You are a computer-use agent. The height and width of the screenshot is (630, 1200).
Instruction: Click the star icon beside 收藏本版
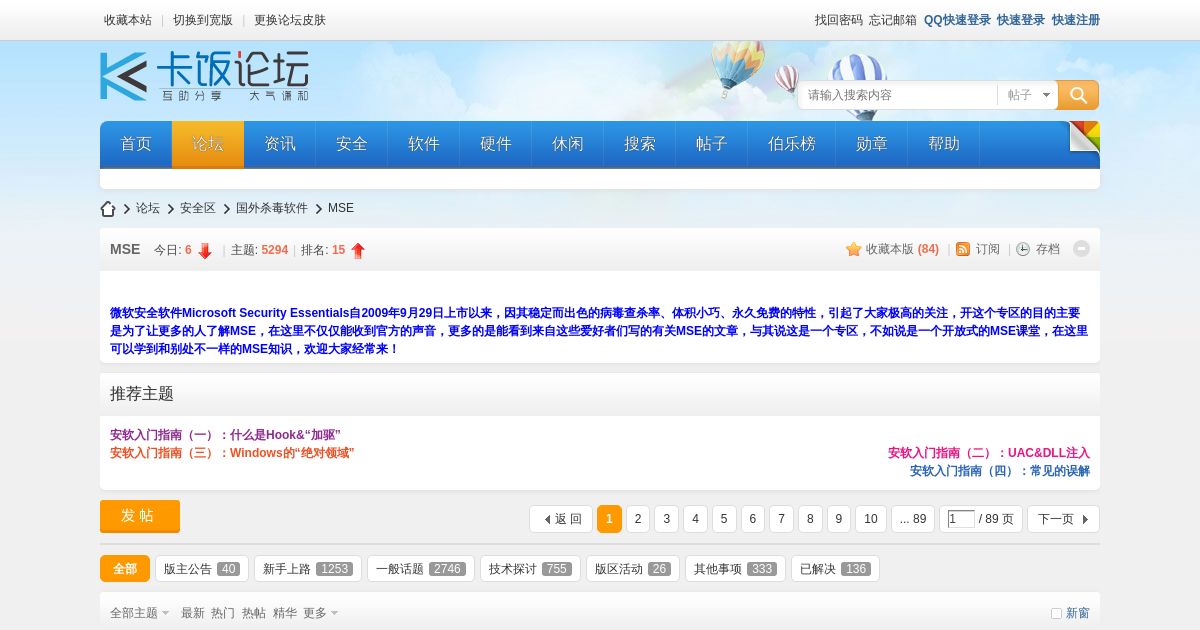pos(853,249)
